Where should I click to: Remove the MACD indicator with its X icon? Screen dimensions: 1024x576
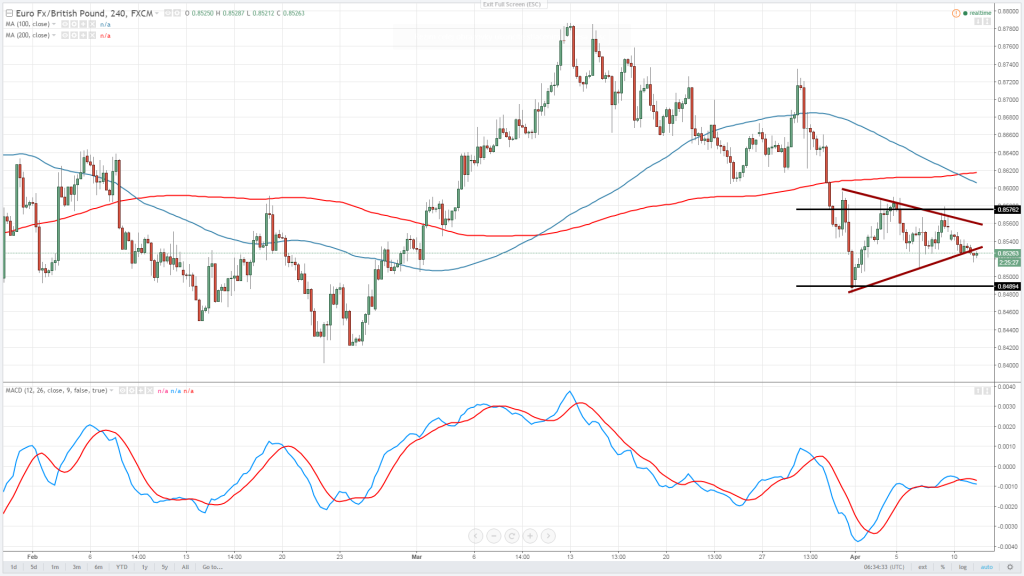[150, 391]
